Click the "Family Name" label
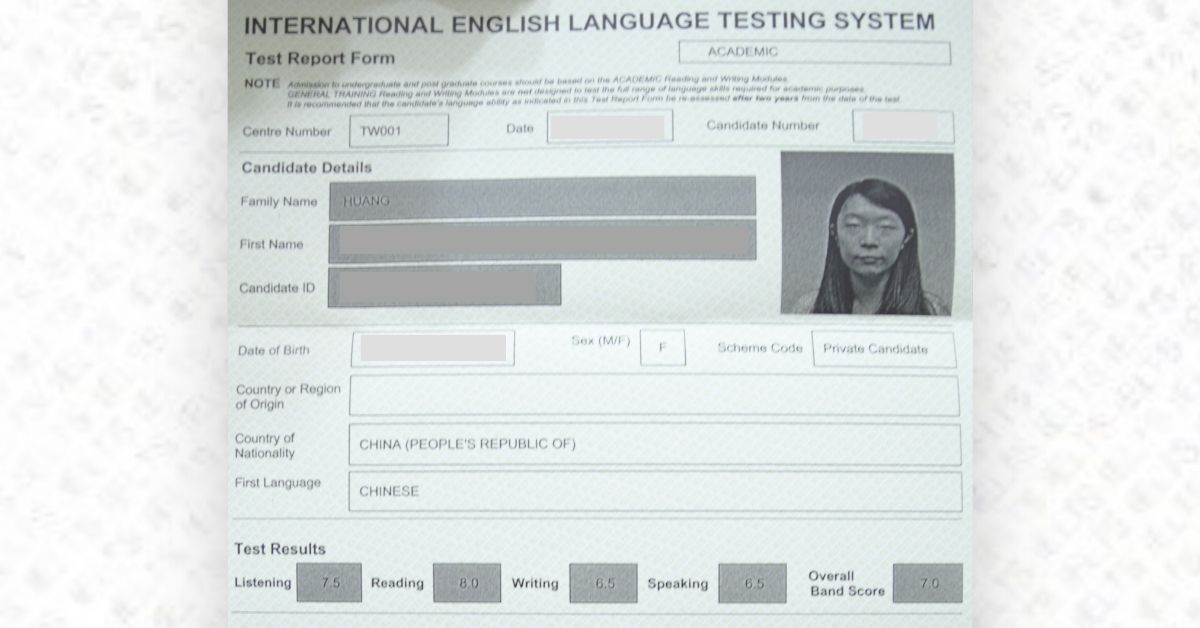The image size is (1200, 628). (x=279, y=201)
